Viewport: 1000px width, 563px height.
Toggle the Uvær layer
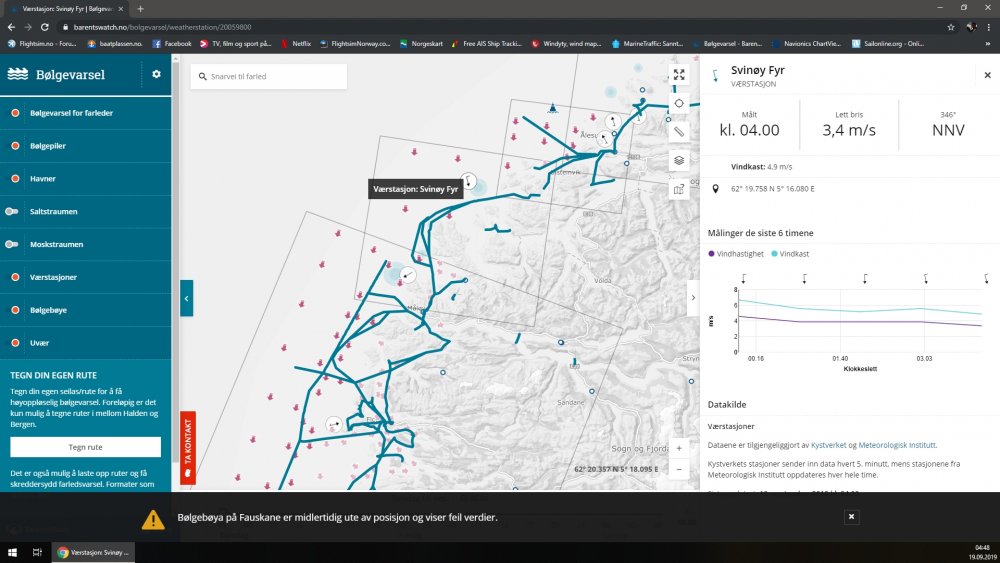[x=15, y=343]
